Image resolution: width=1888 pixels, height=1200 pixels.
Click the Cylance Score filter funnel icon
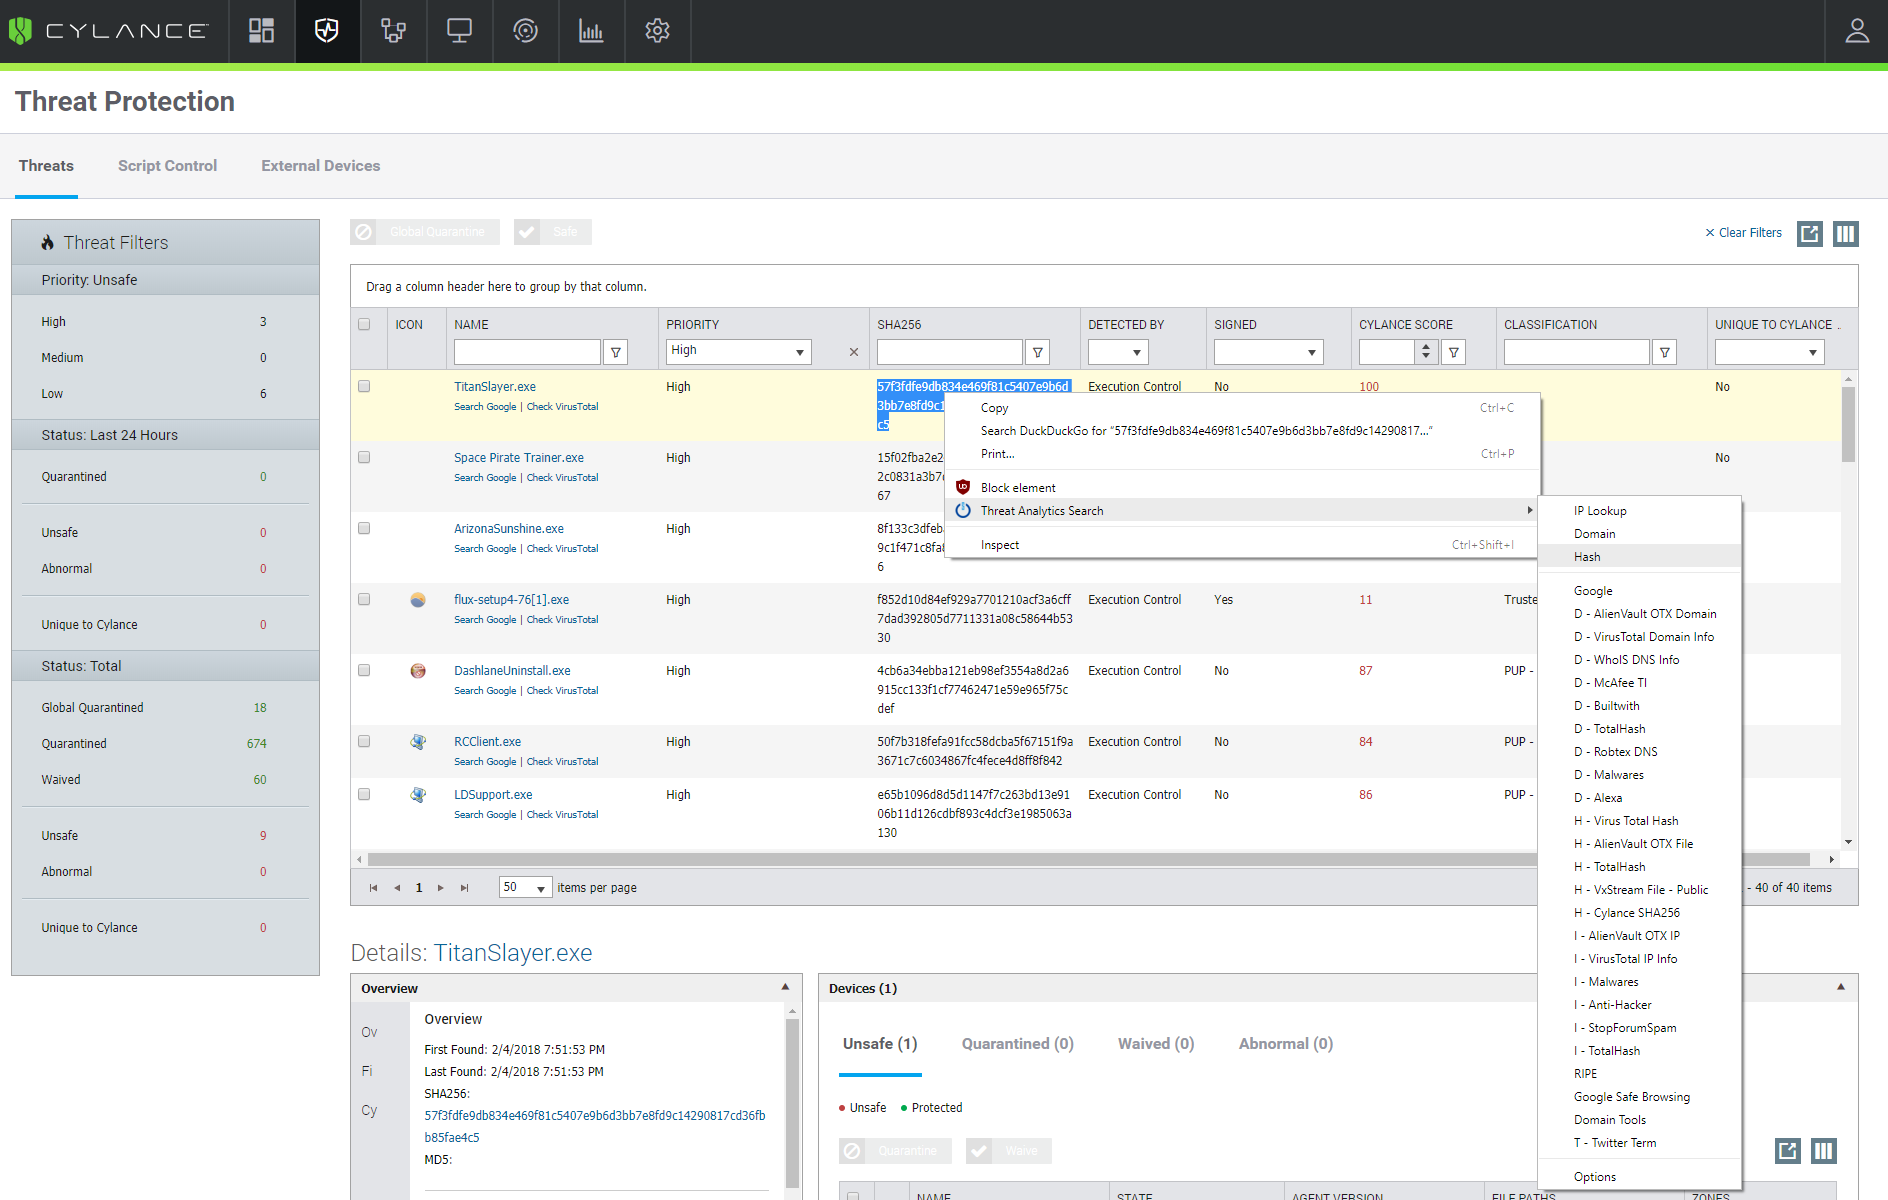[1454, 352]
